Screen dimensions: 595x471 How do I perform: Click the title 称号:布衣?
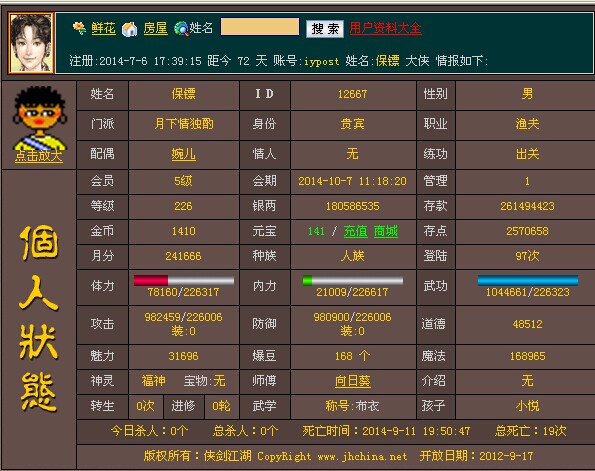click(353, 406)
